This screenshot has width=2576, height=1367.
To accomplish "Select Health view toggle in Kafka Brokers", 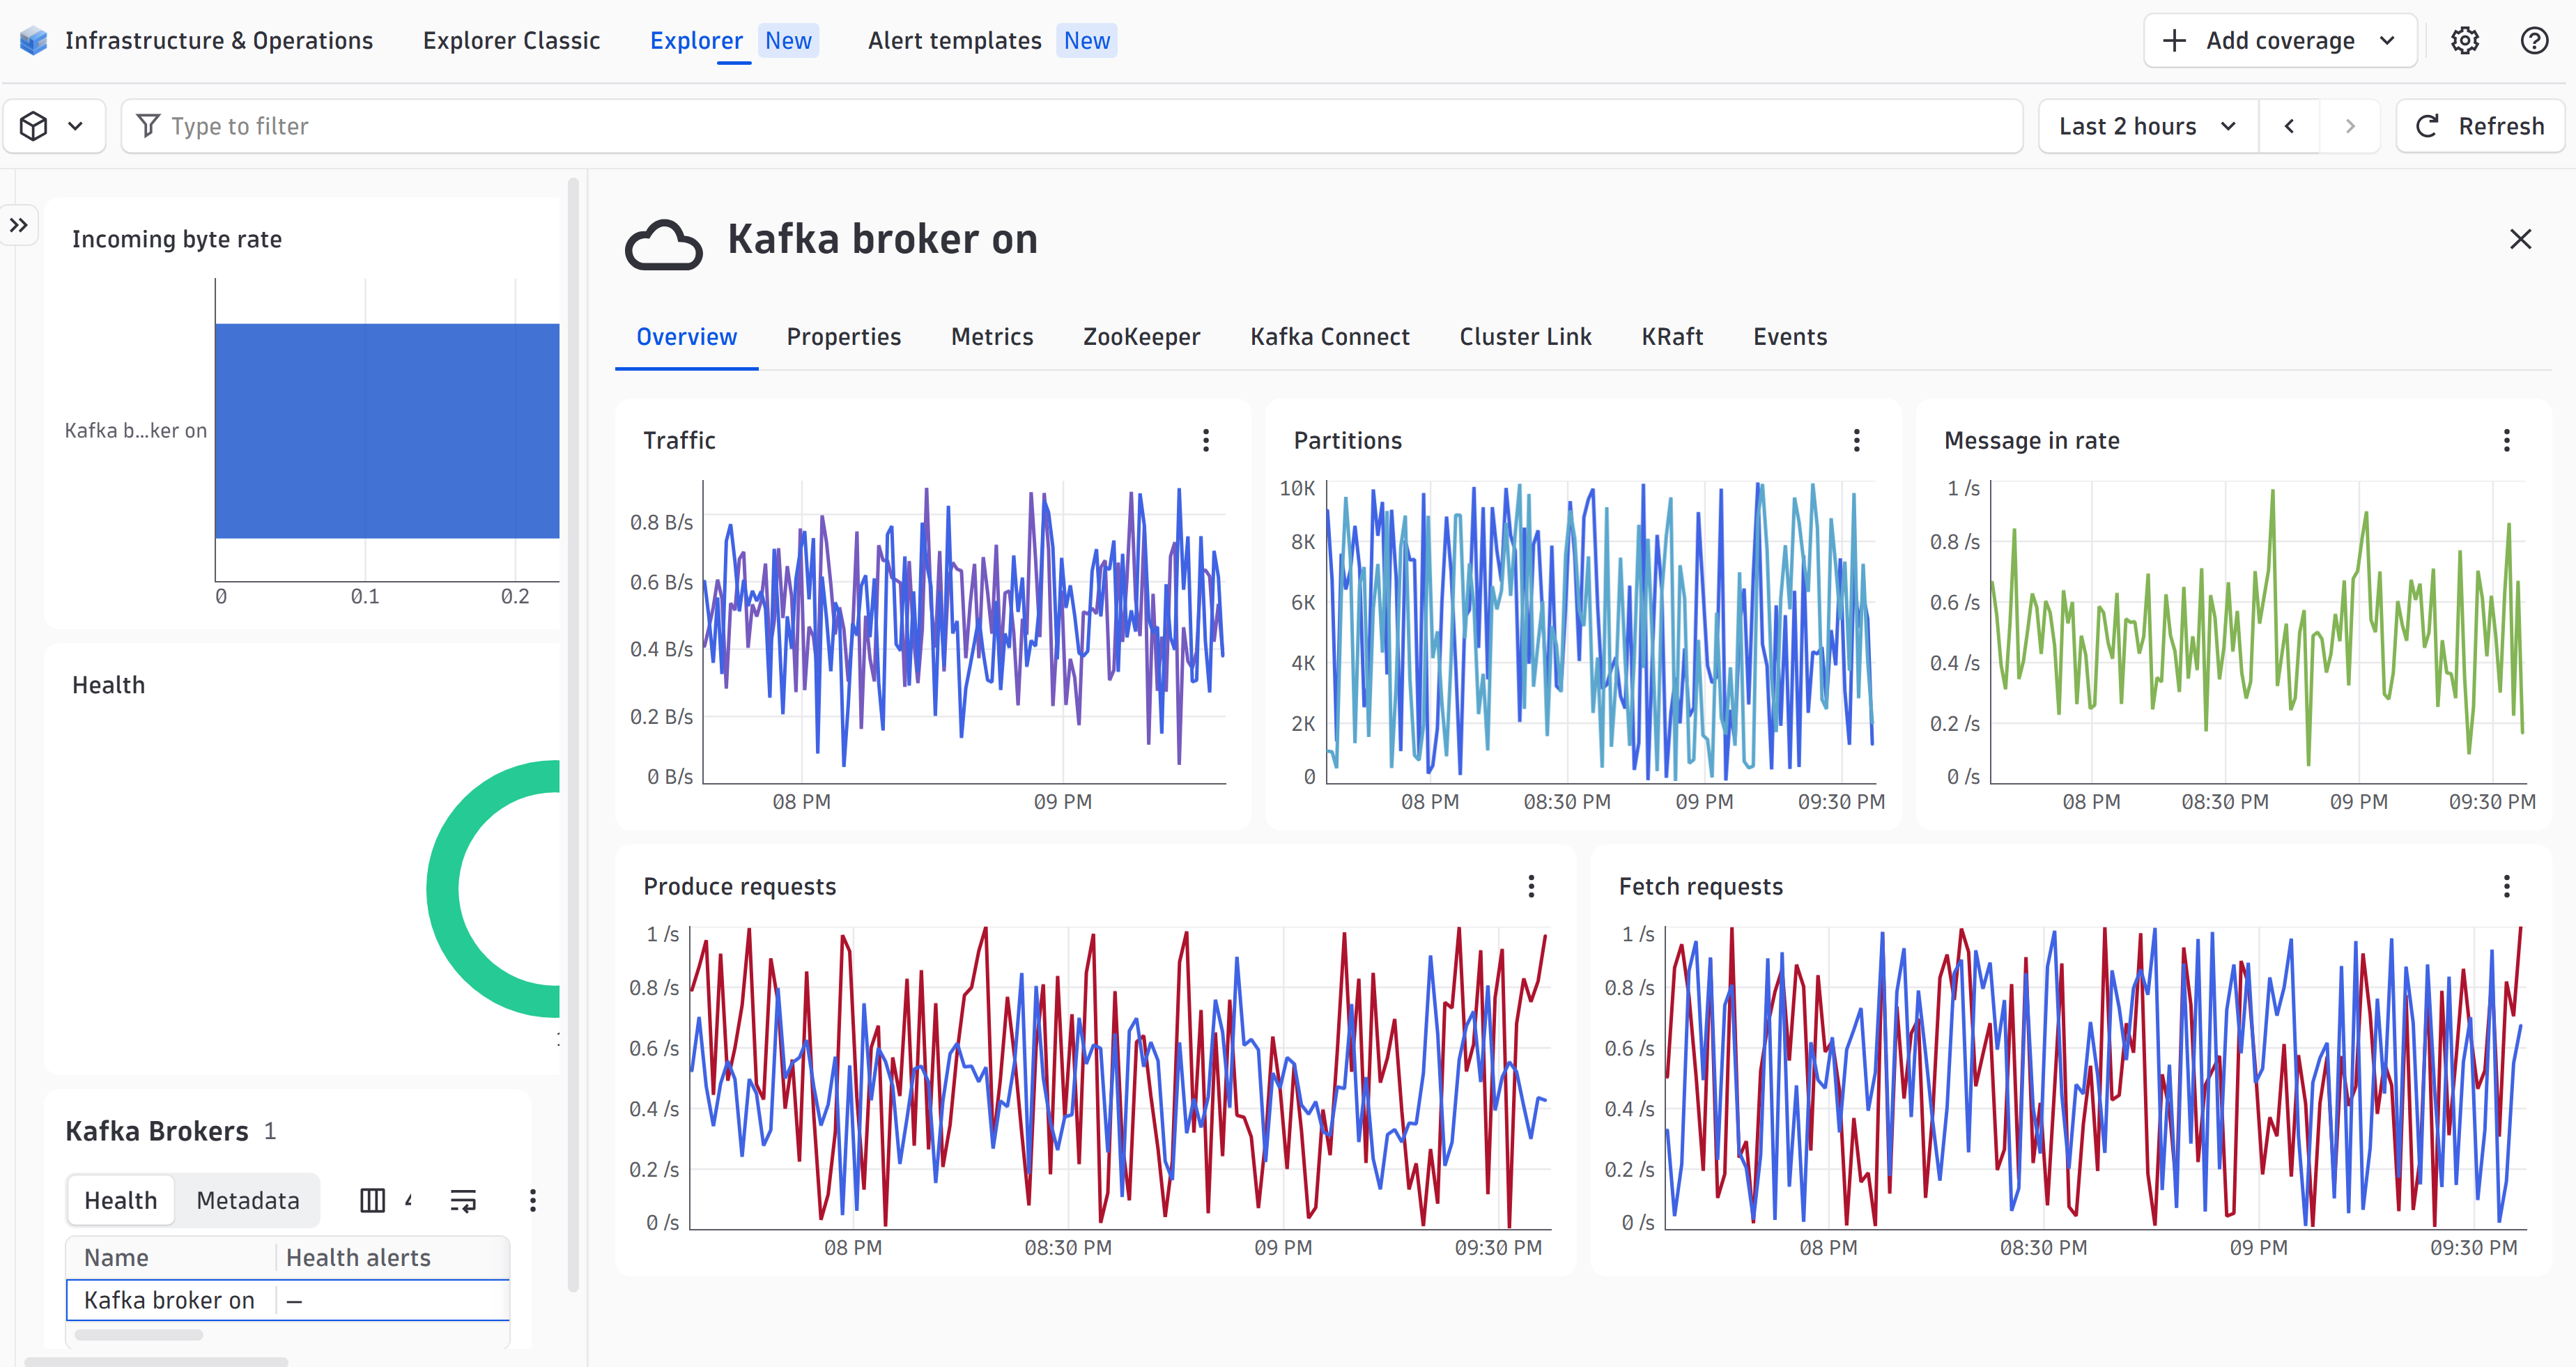I will pos(120,1200).
